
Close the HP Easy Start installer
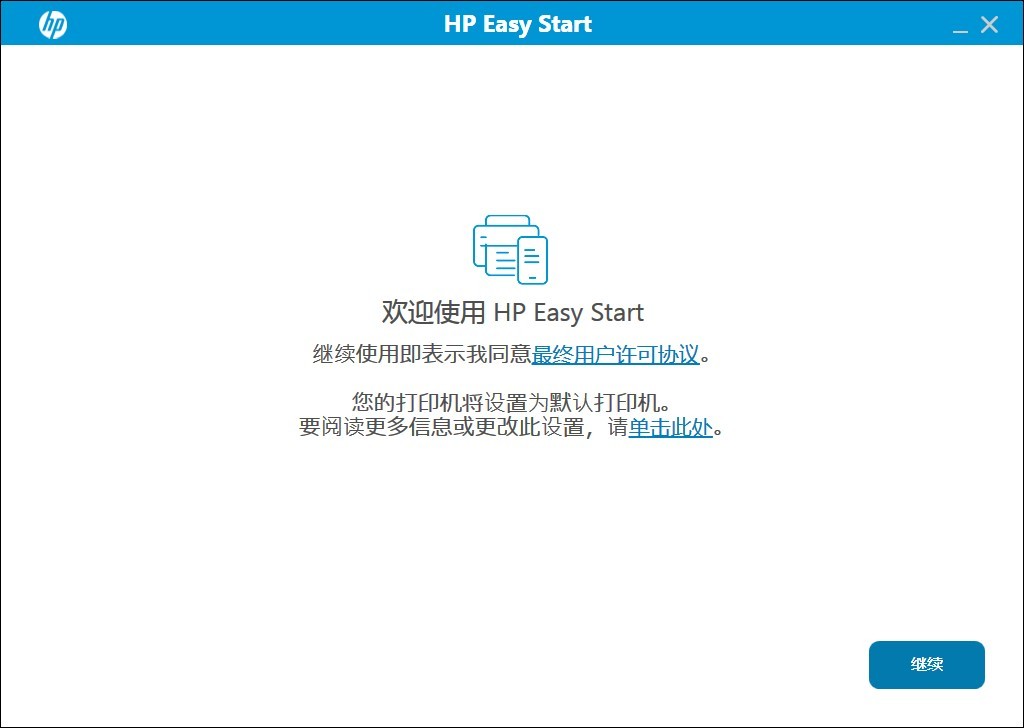coord(989,23)
